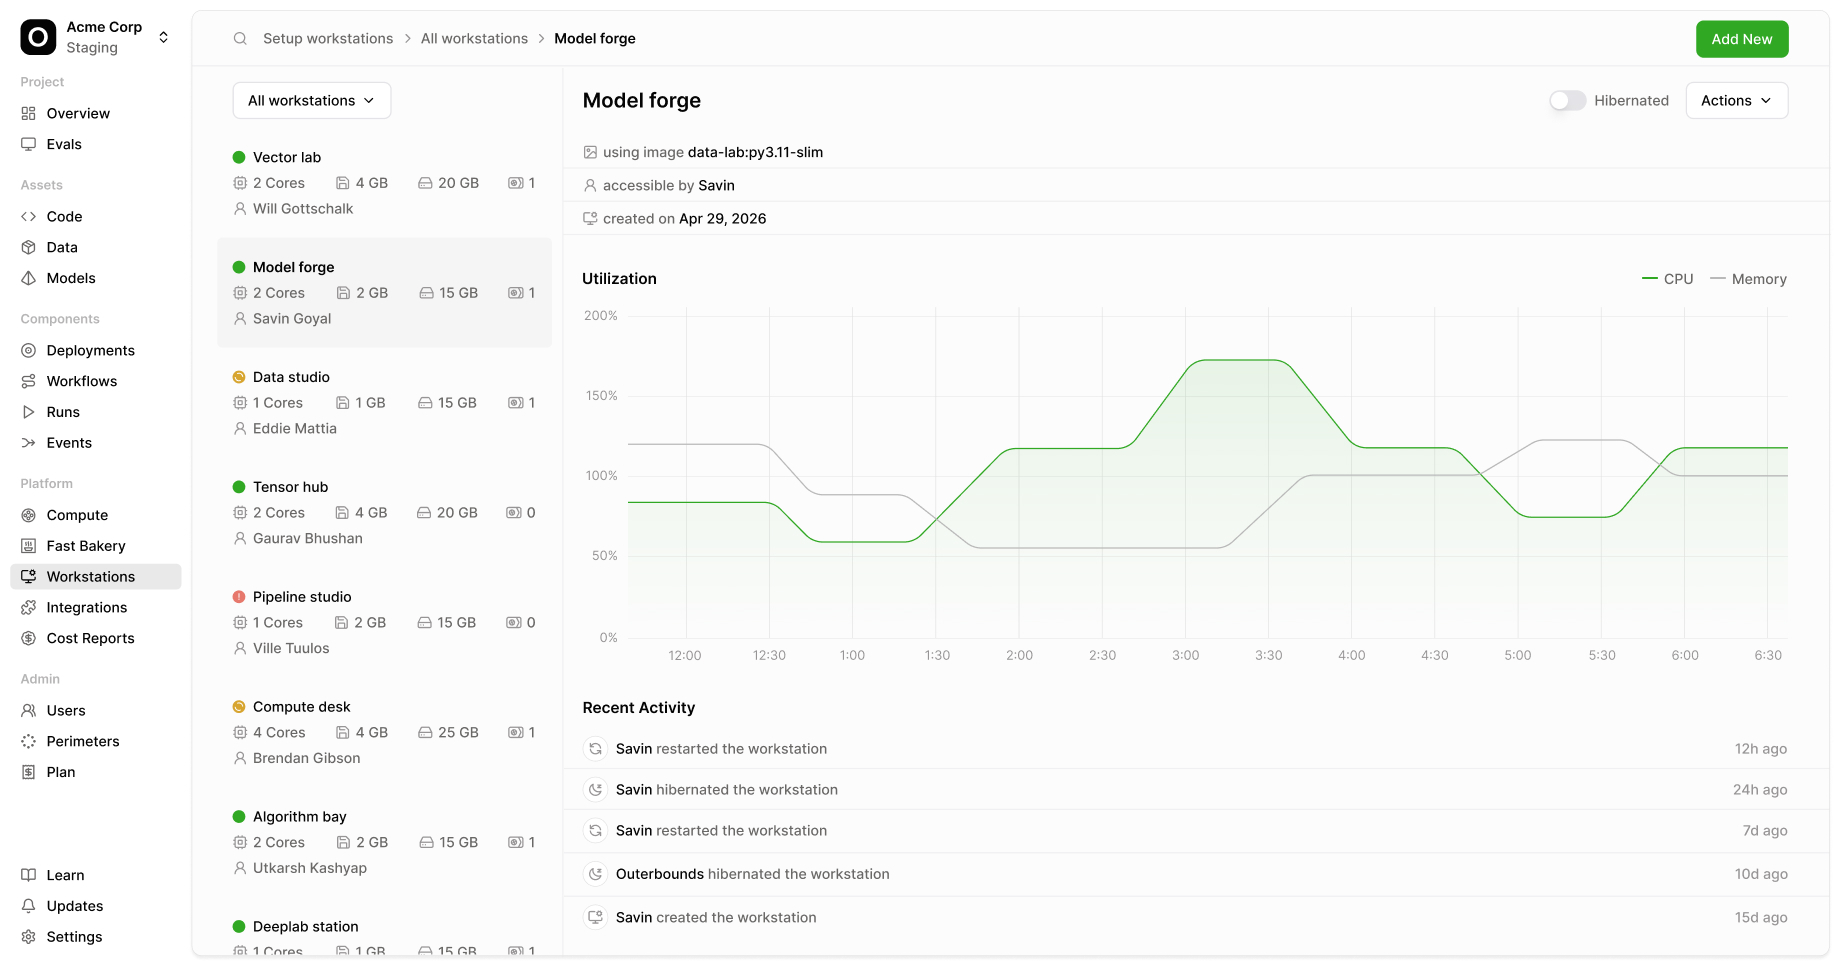
Task: Click the orange status icon for Data studio
Action: click(239, 377)
